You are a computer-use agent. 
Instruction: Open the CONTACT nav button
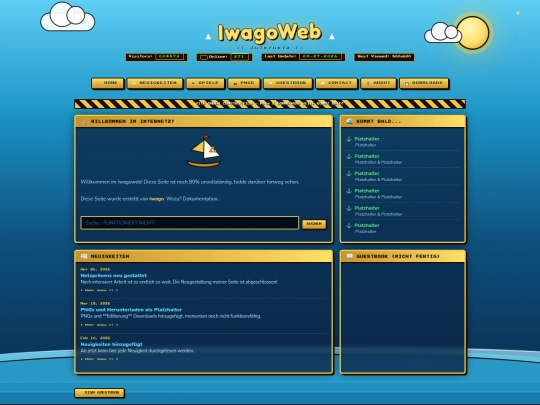point(336,83)
